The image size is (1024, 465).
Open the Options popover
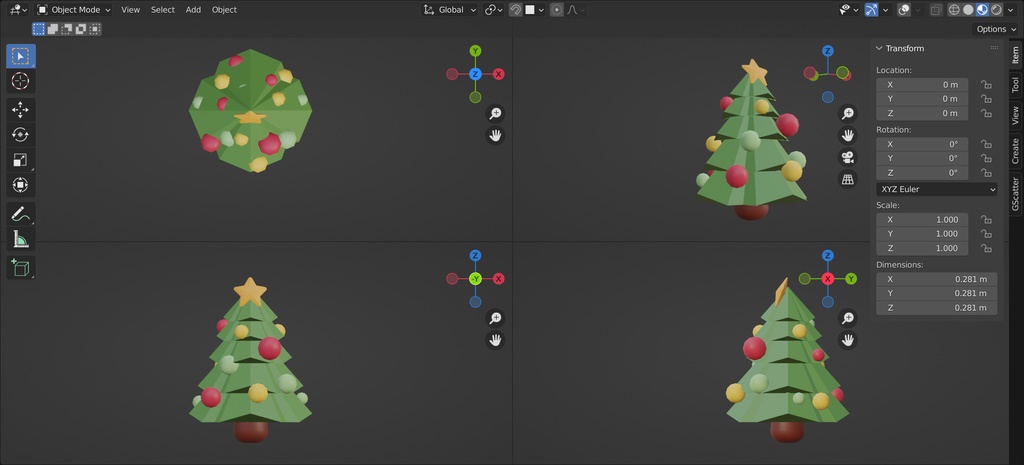pos(995,29)
